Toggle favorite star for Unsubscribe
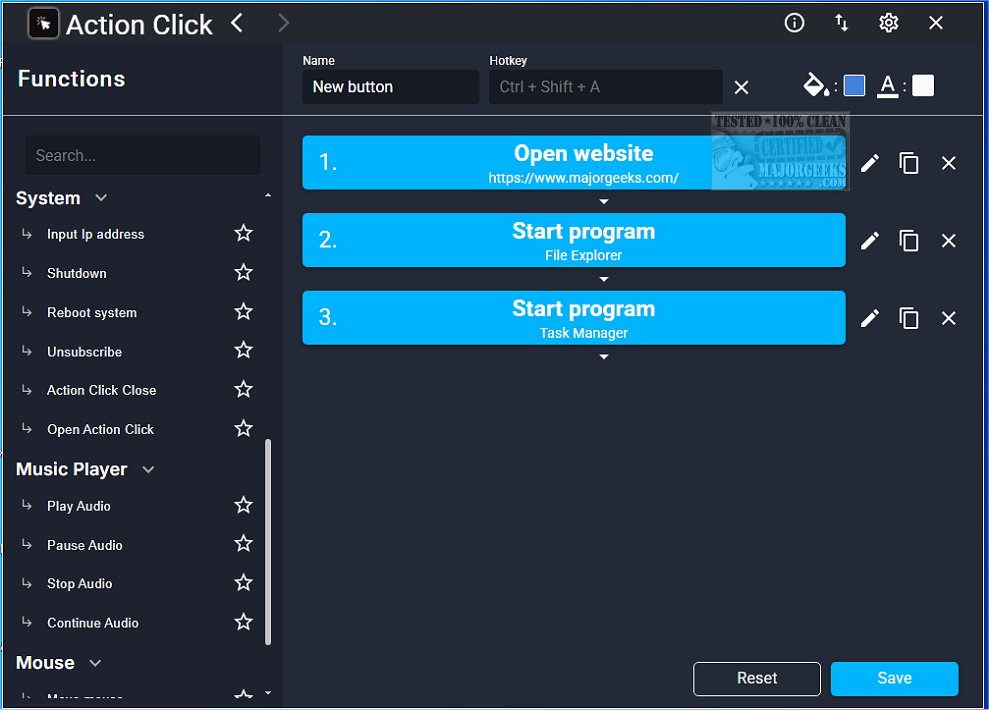The image size is (989, 710). [243, 350]
